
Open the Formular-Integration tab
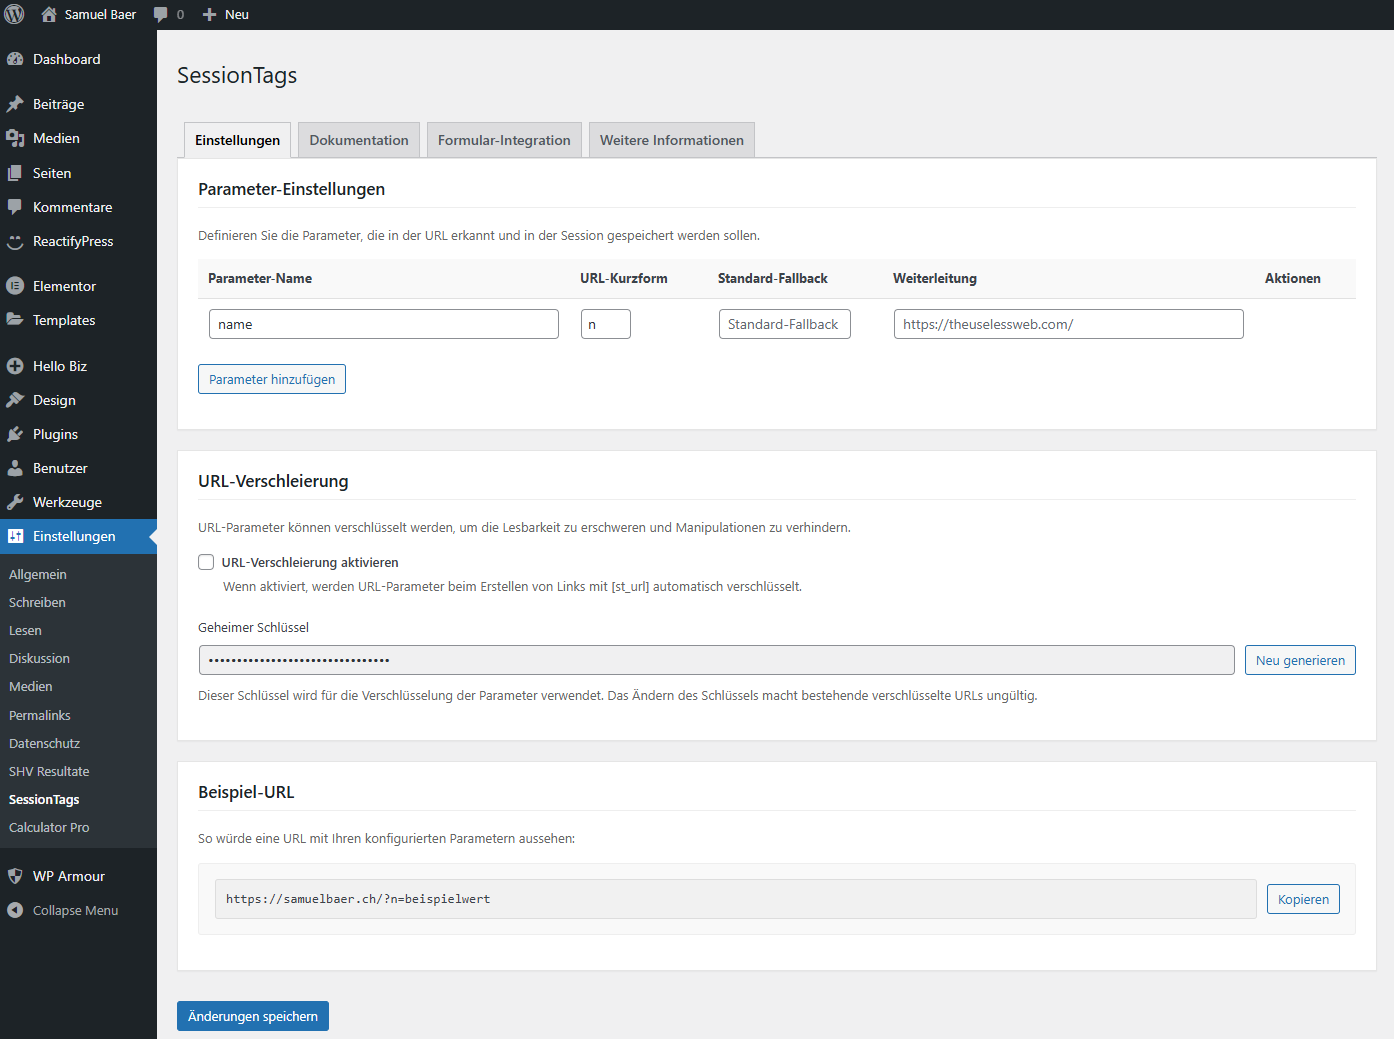tap(504, 140)
